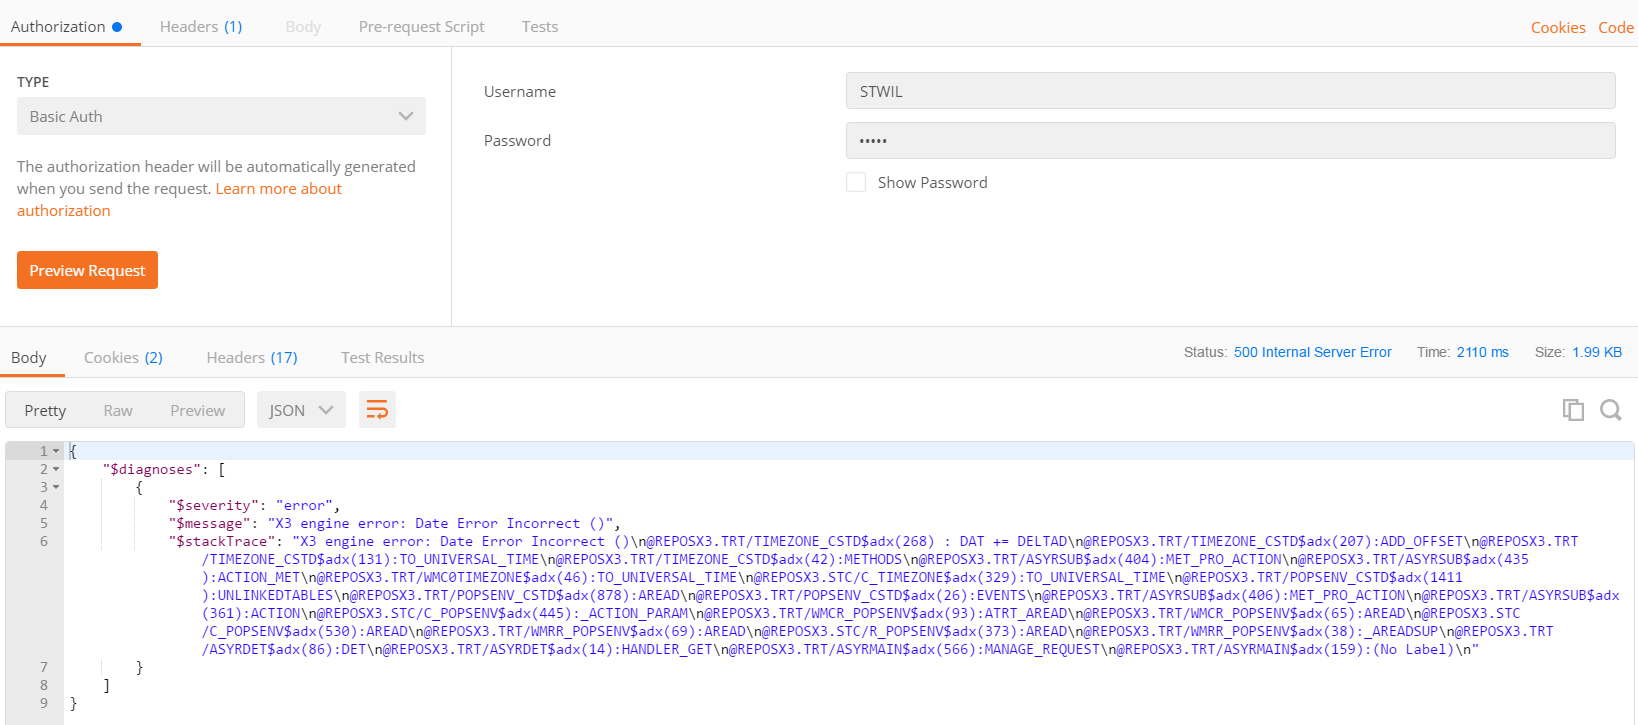Toggle line wrap icon in response toolbar
The height and width of the screenshot is (725, 1638).
377,410
